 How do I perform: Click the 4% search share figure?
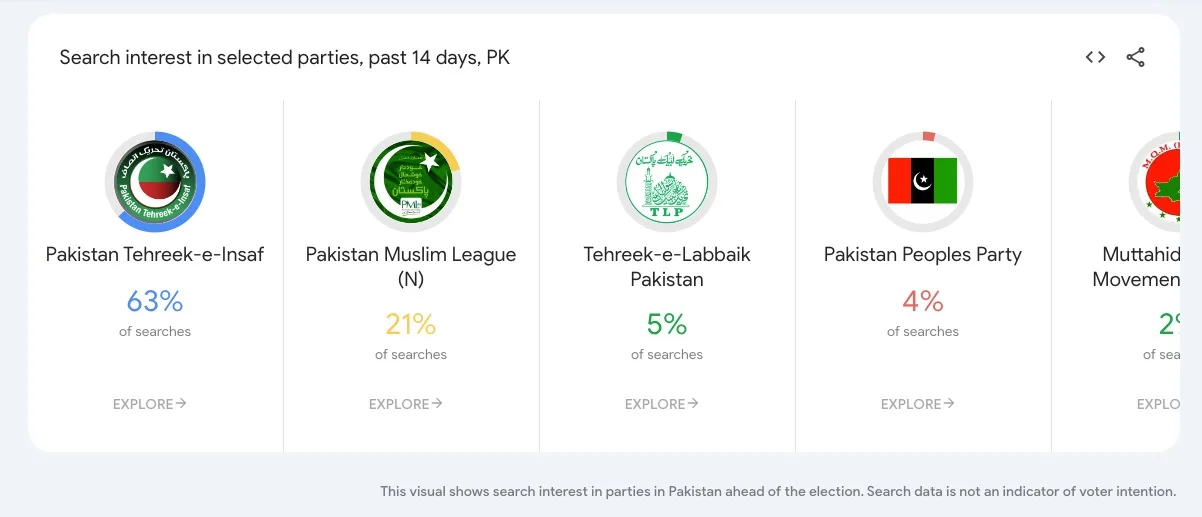[923, 301]
